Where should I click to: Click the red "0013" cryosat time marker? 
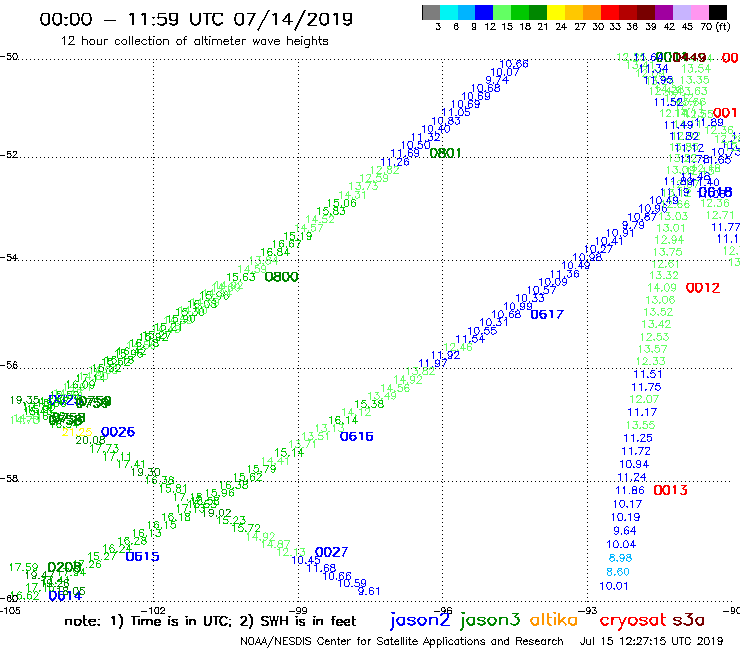[x=670, y=490]
